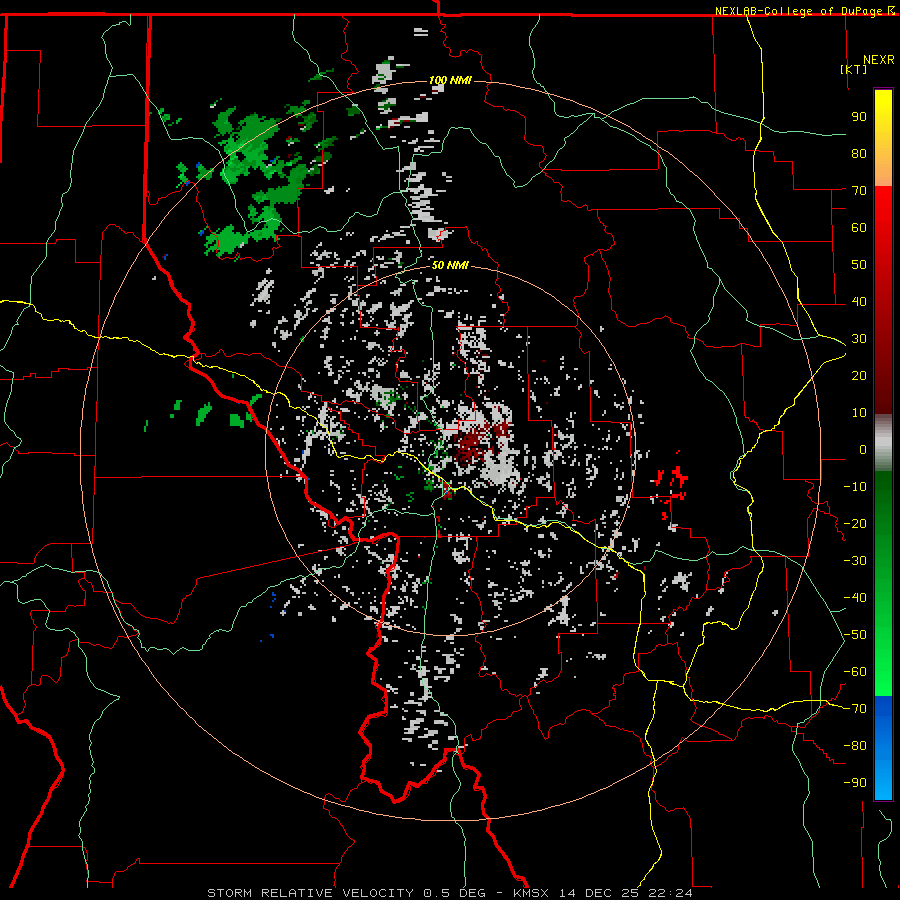
Task: Click the -40 value on the velocity scale
Action: click(x=855, y=598)
